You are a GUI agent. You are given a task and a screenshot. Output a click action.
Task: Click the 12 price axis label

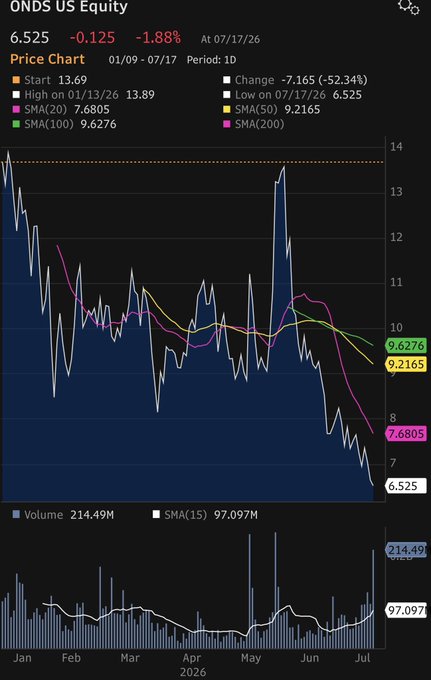(x=396, y=237)
